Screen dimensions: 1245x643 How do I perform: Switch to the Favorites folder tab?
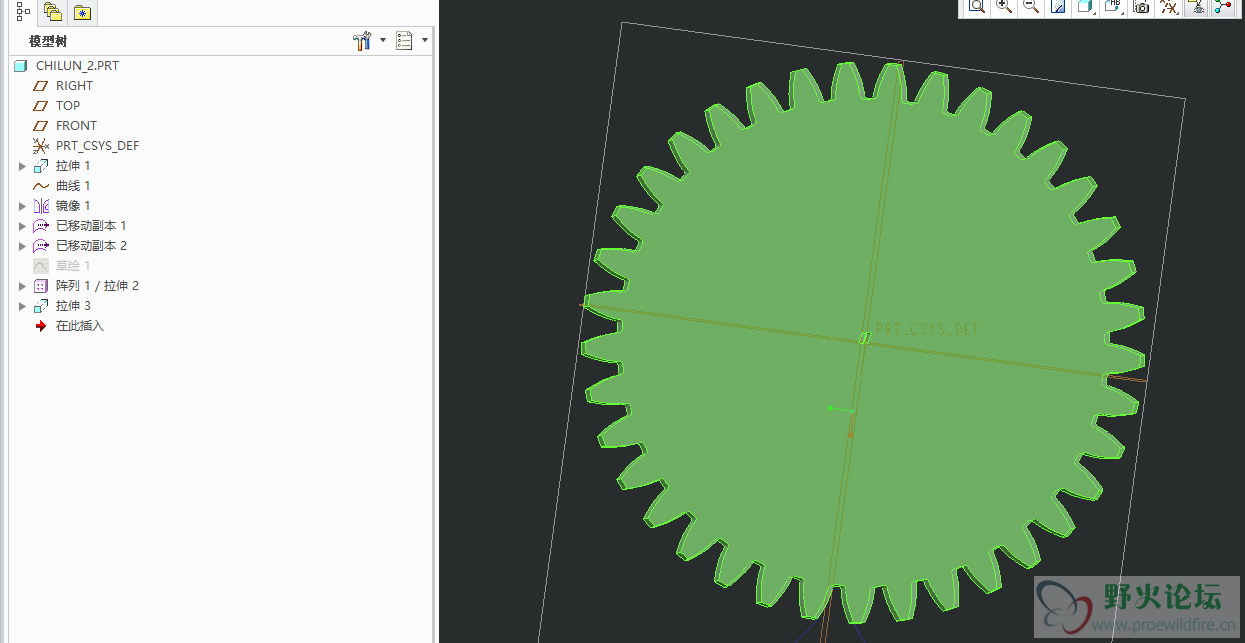(x=81, y=13)
